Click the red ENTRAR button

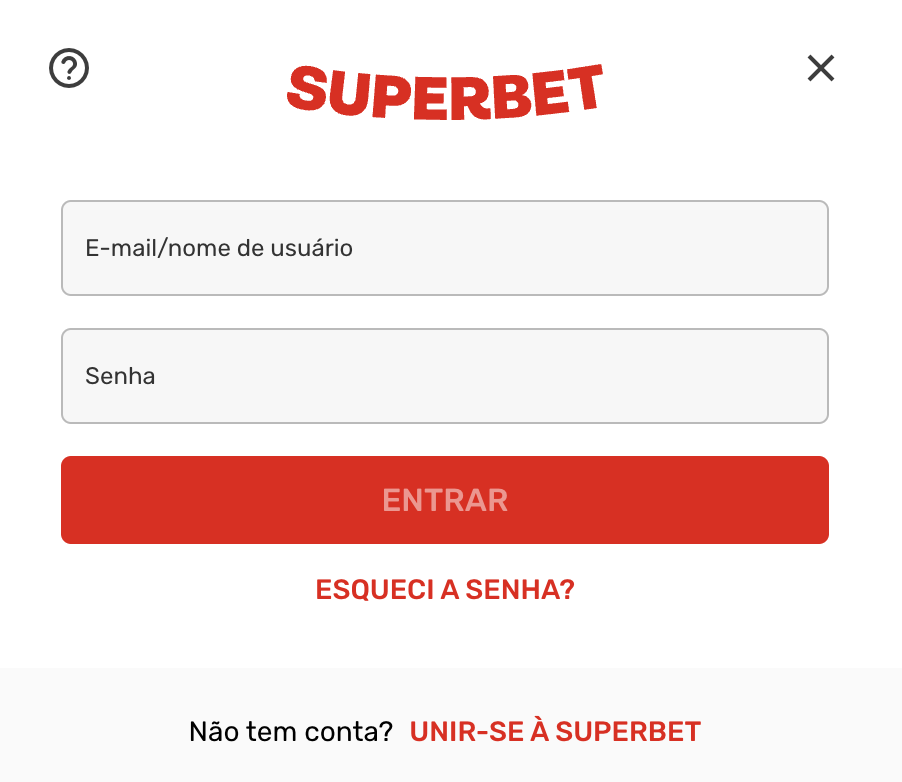(445, 500)
